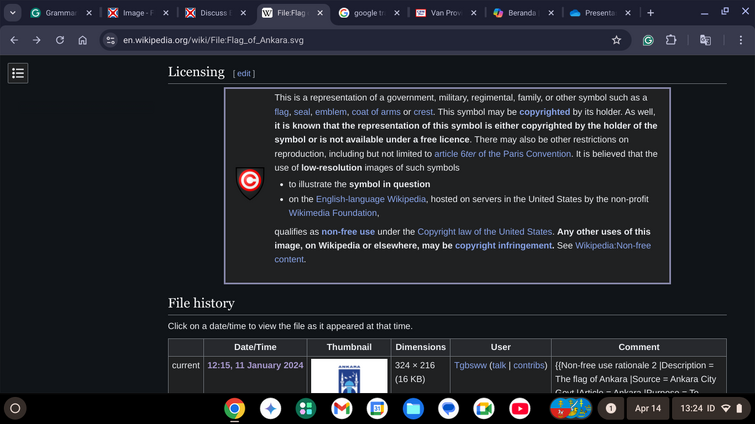
Task: Reload the Wikipedia page
Action: 60,40
